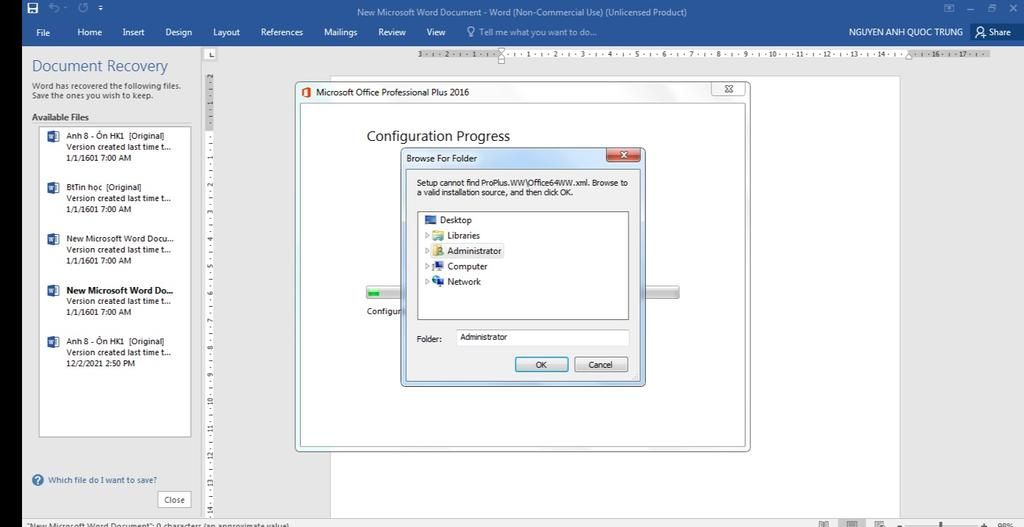Image resolution: width=1024 pixels, height=527 pixels.
Task: Switch to the Mailings tab
Action: click(340, 32)
